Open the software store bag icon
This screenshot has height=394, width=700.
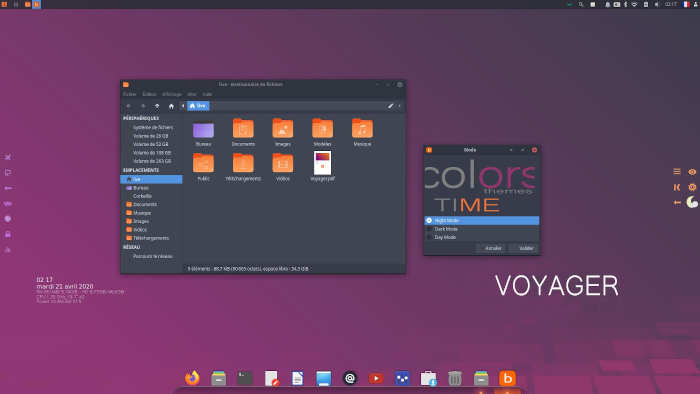pos(429,378)
